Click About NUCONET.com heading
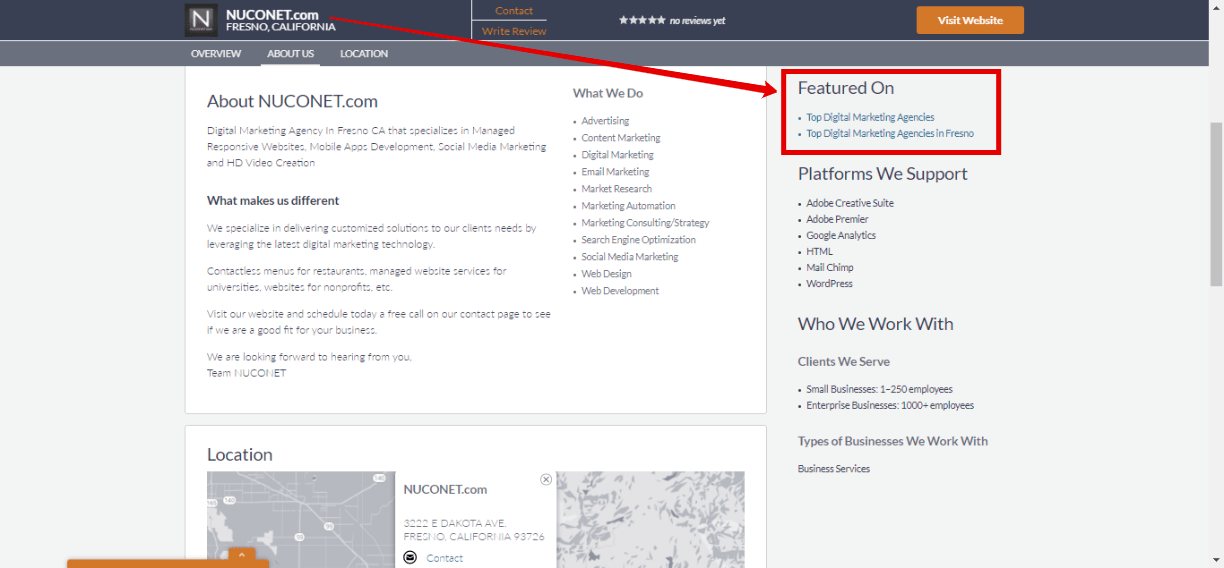The image size is (1224, 568). pos(292,101)
